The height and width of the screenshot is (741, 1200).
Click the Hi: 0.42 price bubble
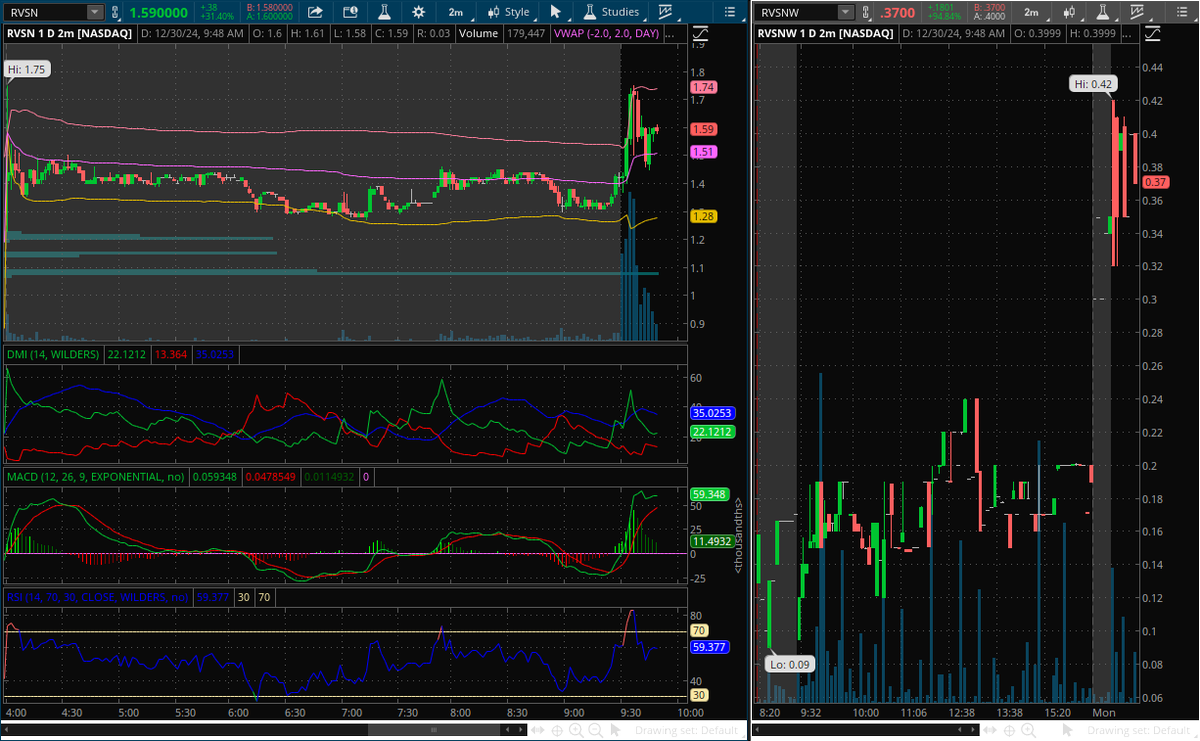click(x=1092, y=84)
